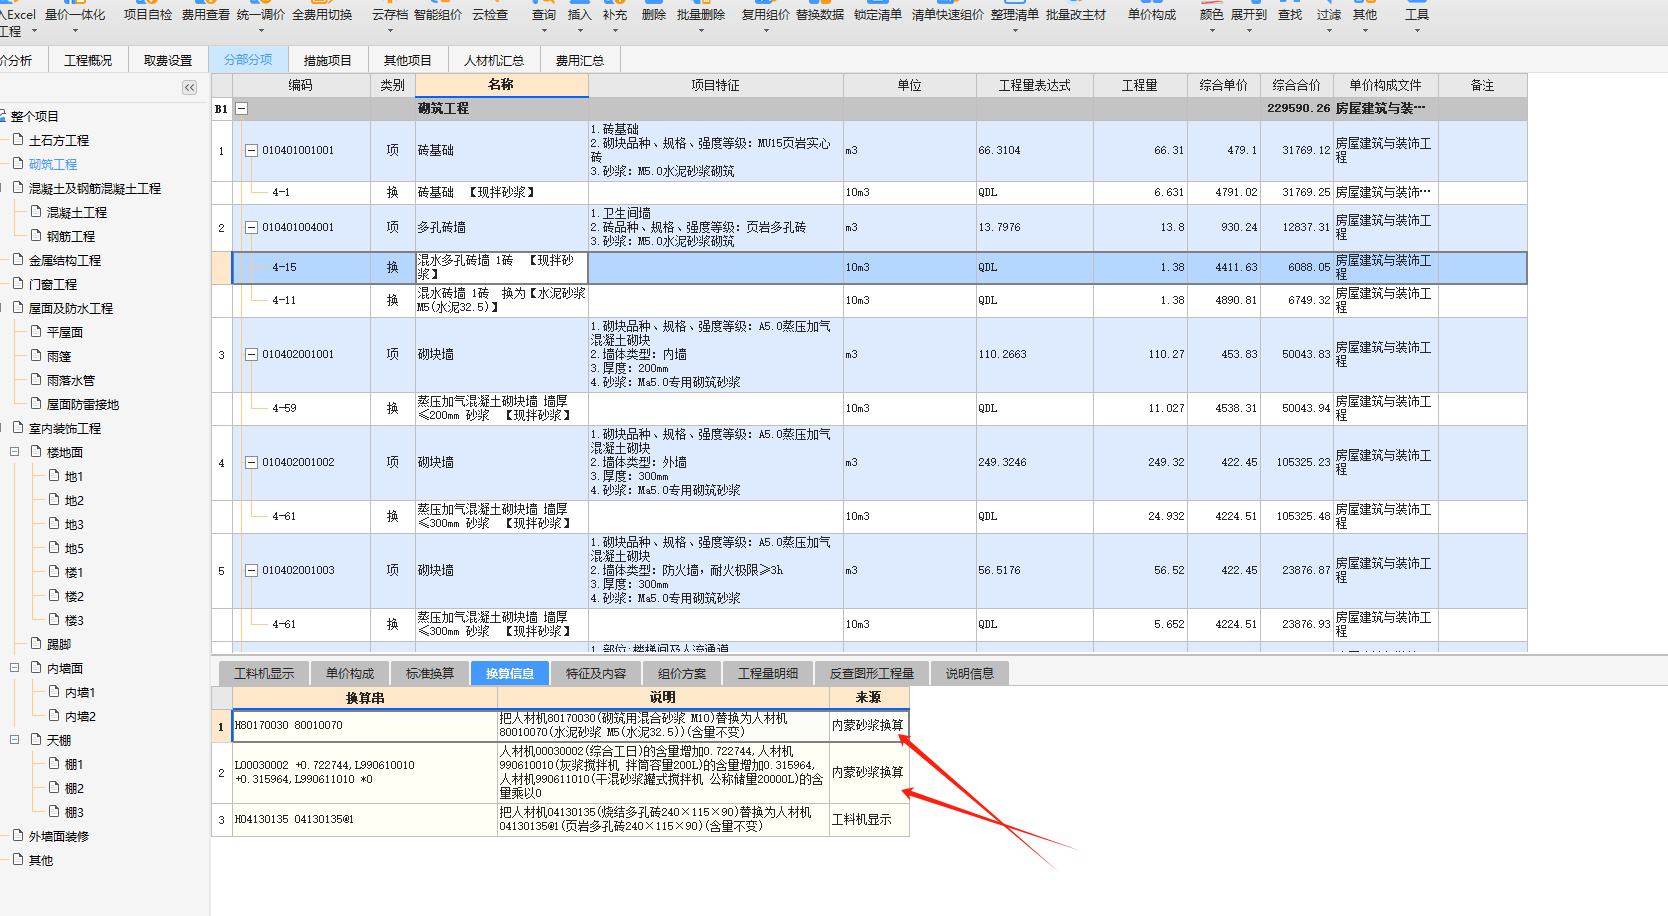Click 全费用切换 toolbar item
Screen dimensions: 1668x916
(x=322, y=15)
